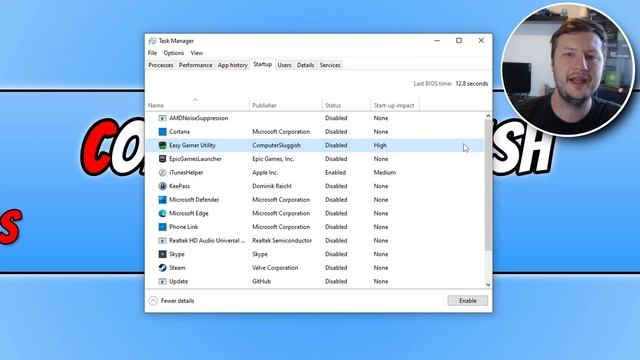This screenshot has width=640, height=360.
Task: Click the Realtek Semiconductor publisher cell
Action: click(x=282, y=240)
